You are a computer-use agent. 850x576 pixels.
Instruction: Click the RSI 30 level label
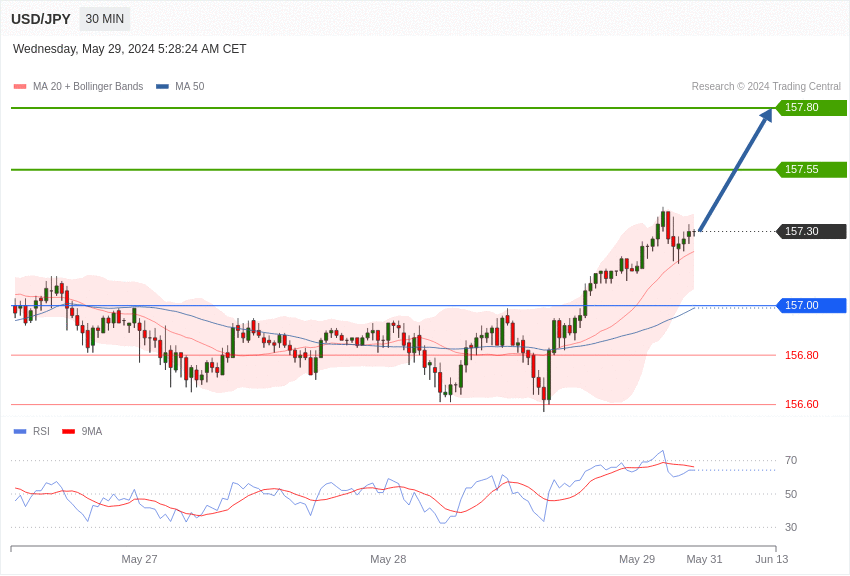(x=791, y=527)
